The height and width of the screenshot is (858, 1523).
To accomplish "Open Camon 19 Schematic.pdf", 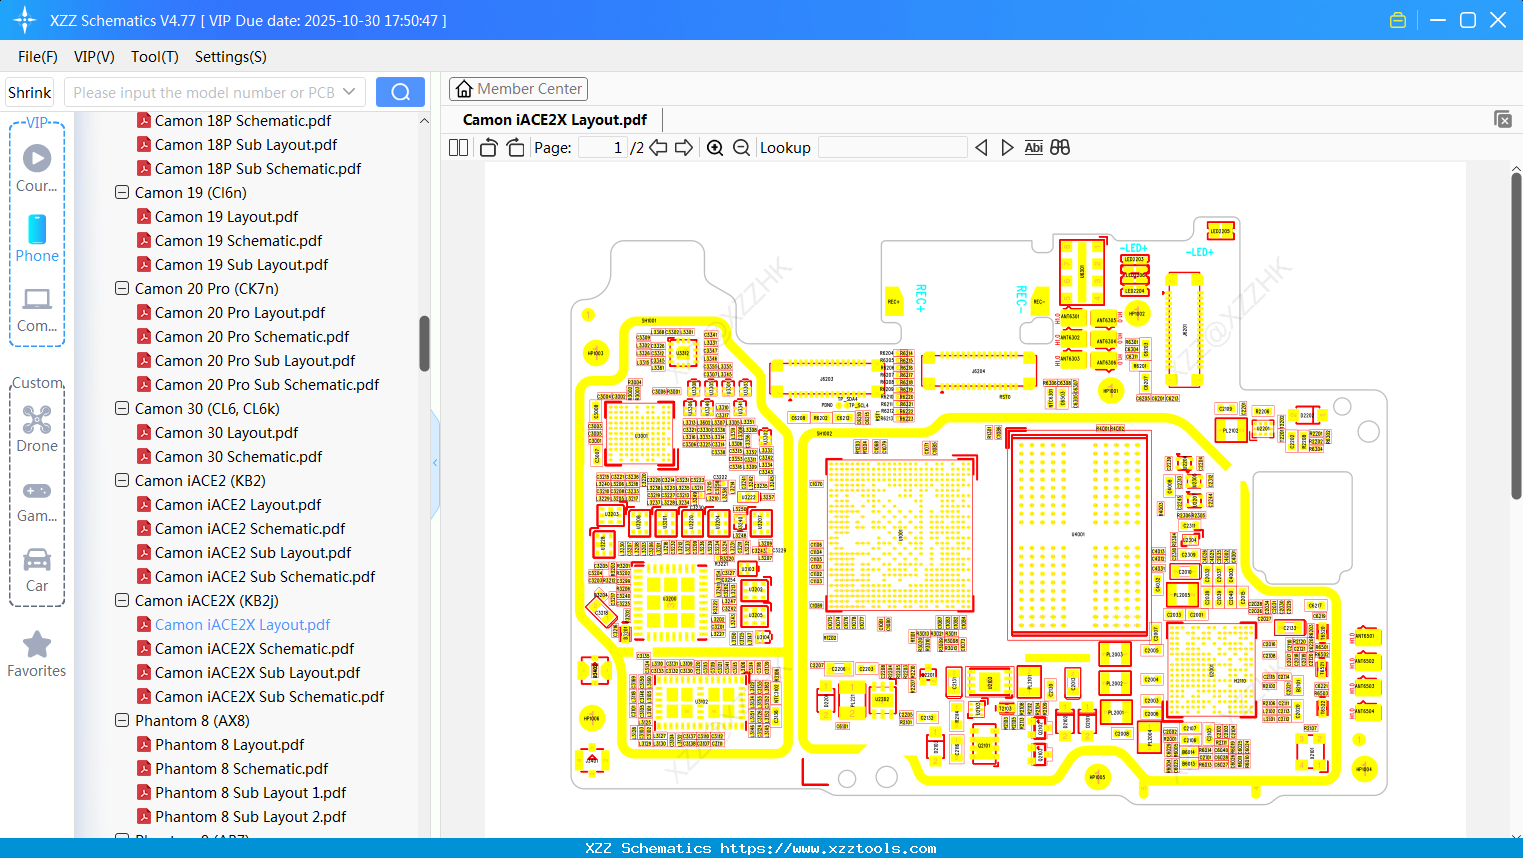I will (x=239, y=241).
